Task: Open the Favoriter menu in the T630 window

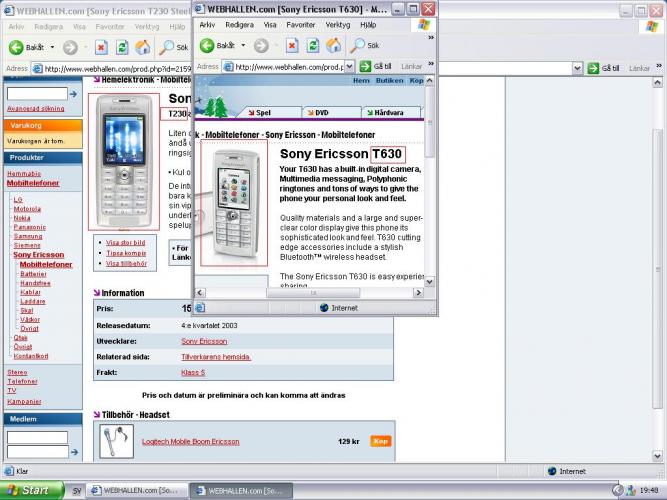Action: pos(301,23)
